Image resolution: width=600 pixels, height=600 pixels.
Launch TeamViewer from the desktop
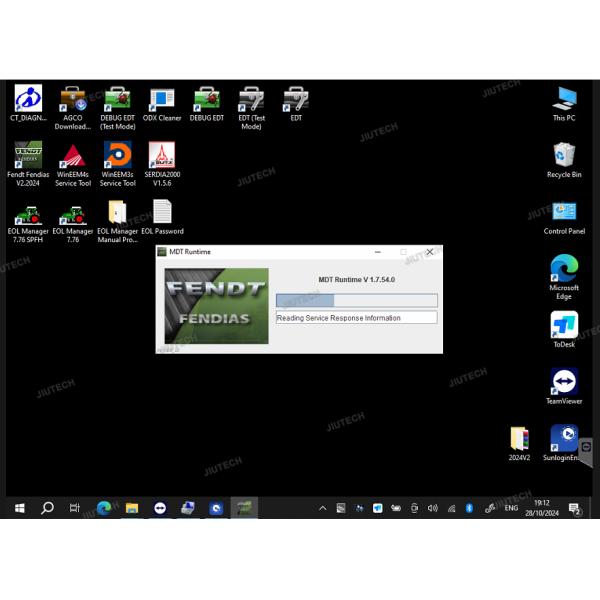[564, 383]
